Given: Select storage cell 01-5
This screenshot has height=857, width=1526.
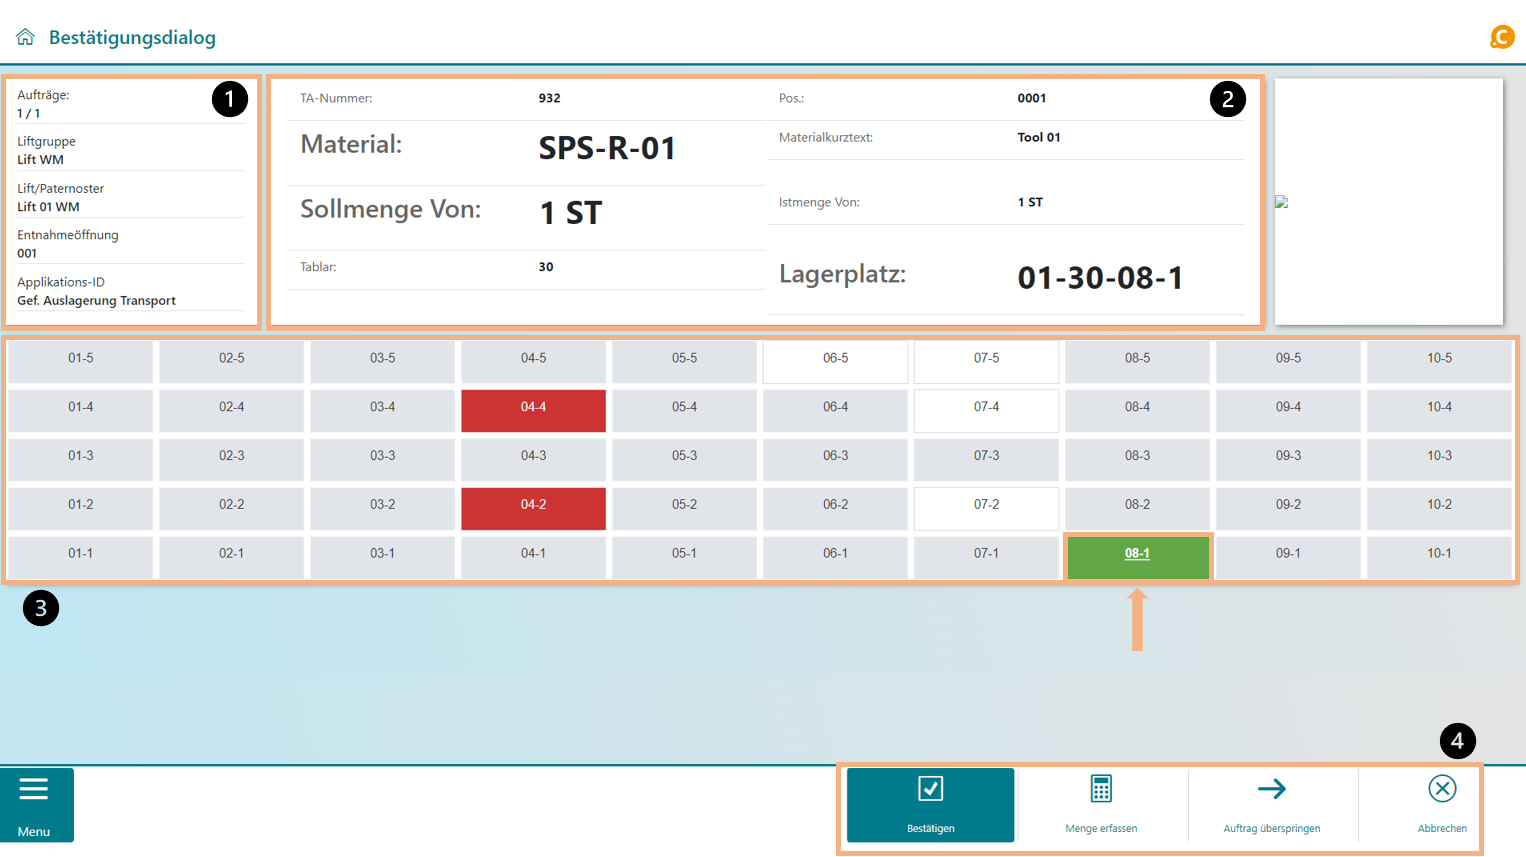Looking at the screenshot, I should coord(81,359).
